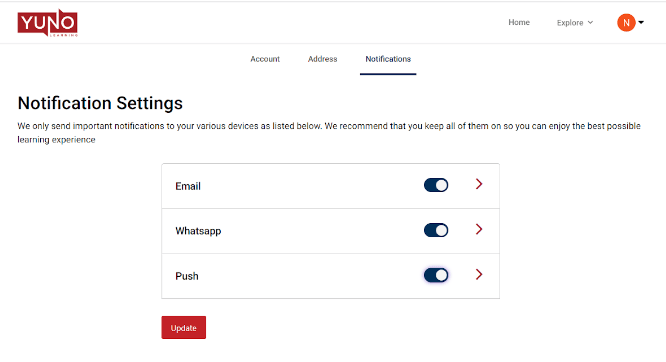Switch to the Address tab
The image size is (666, 362).
point(322,59)
